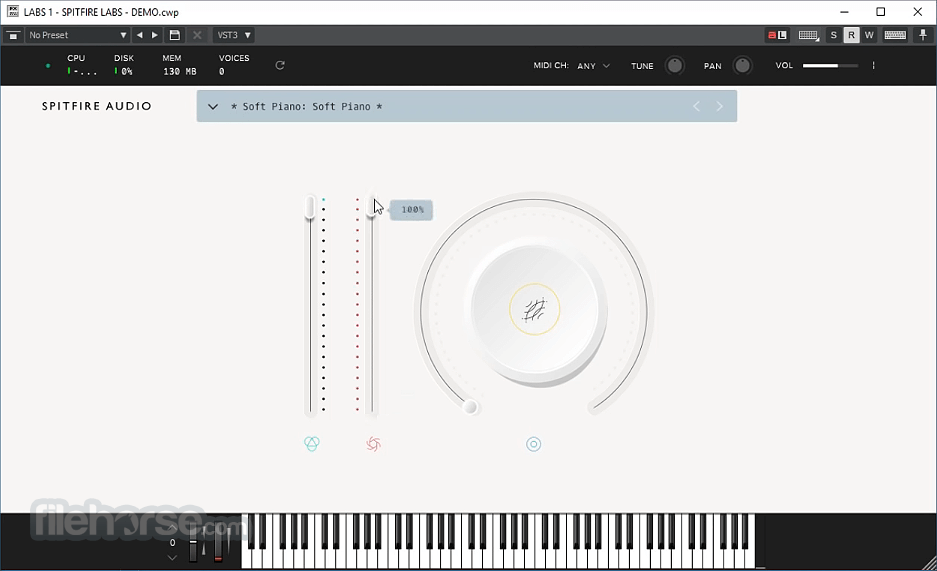Viewport: 937px width, 571px height.
Task: Open the MIDI CH ANY dropdown
Action: coord(593,66)
